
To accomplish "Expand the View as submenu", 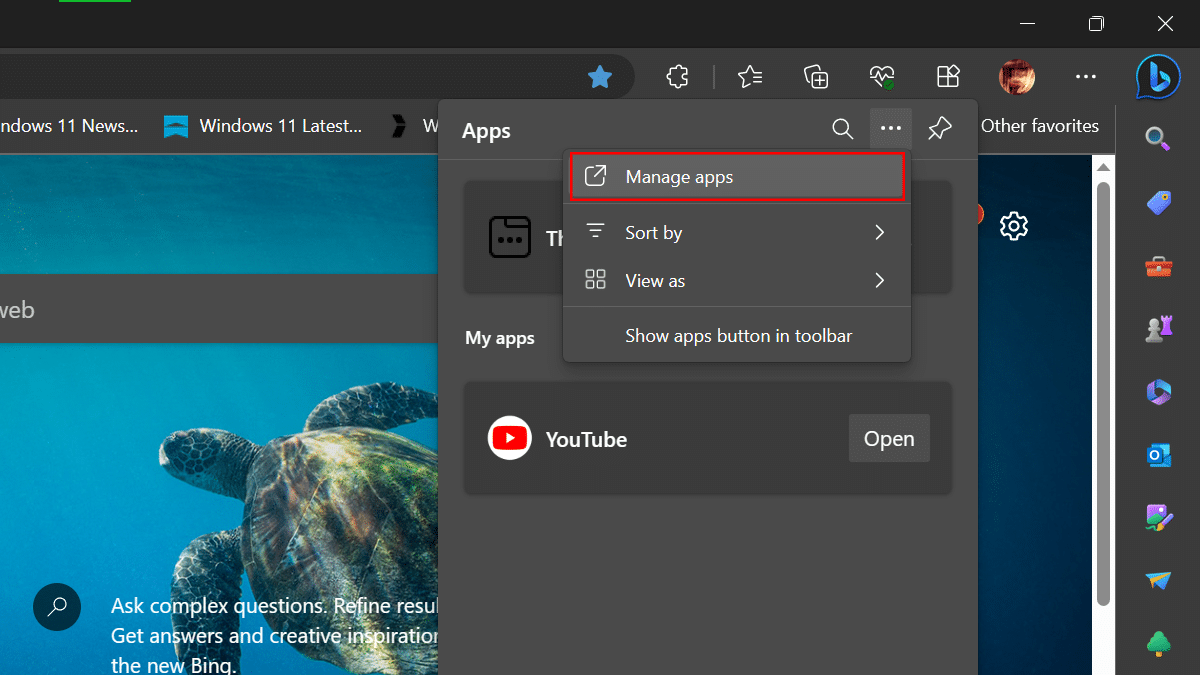I will (737, 281).
